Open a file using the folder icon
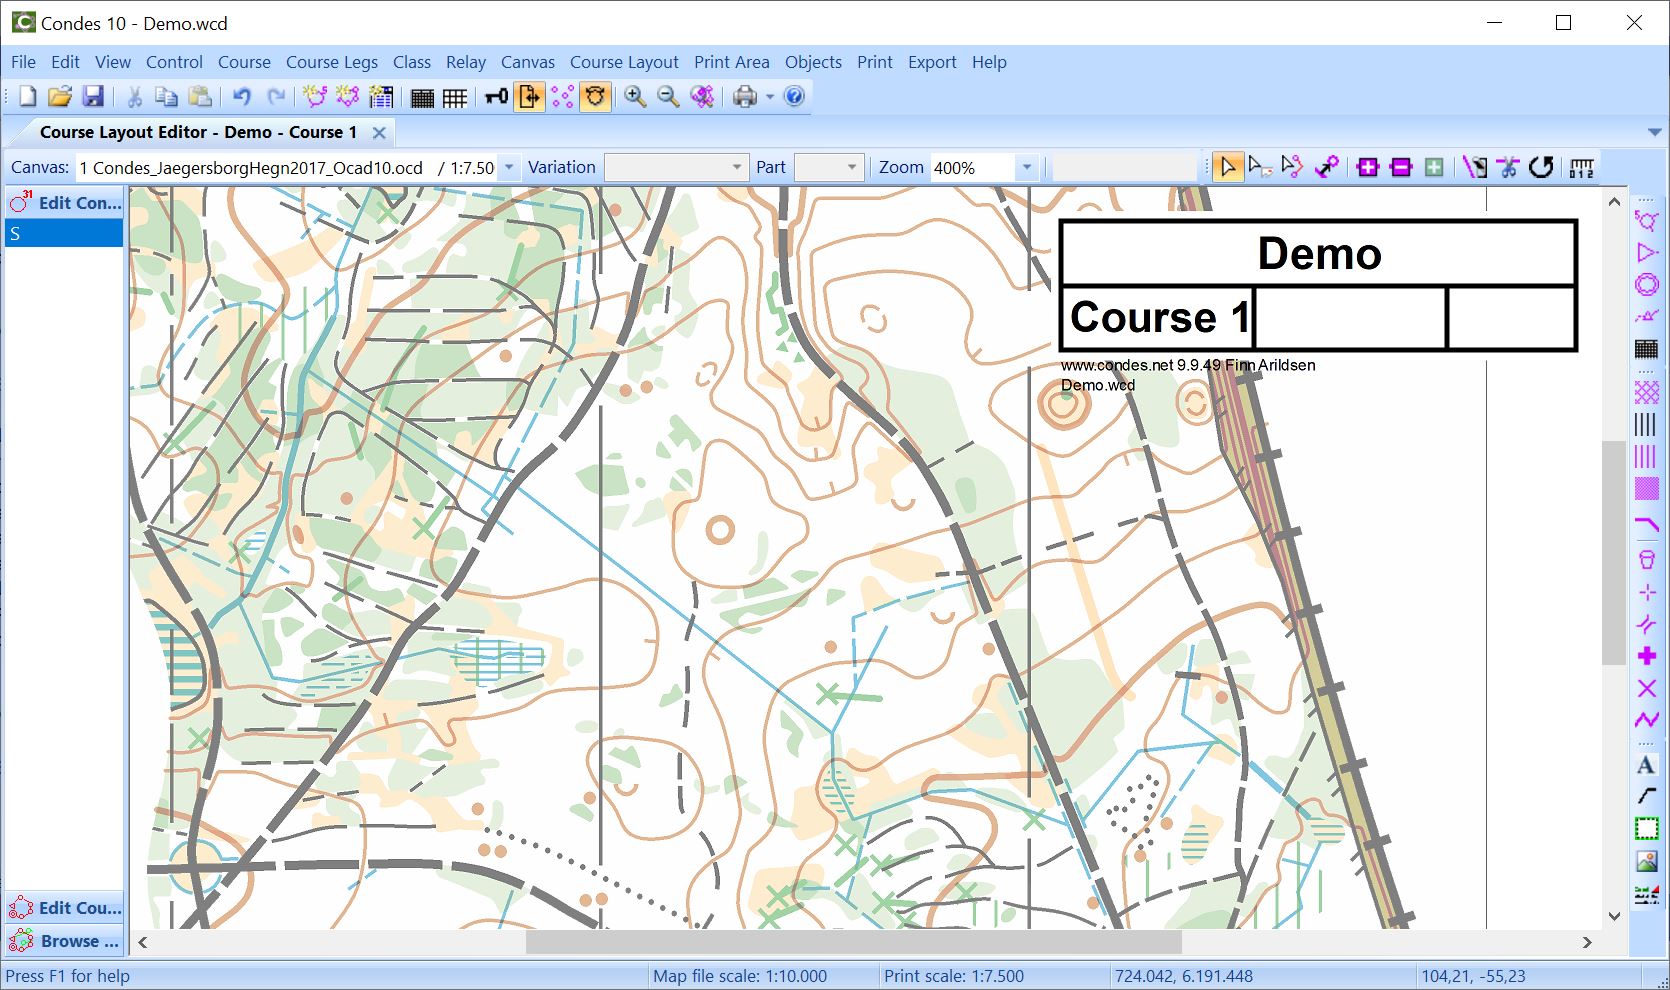The image size is (1670, 990). tap(60, 96)
